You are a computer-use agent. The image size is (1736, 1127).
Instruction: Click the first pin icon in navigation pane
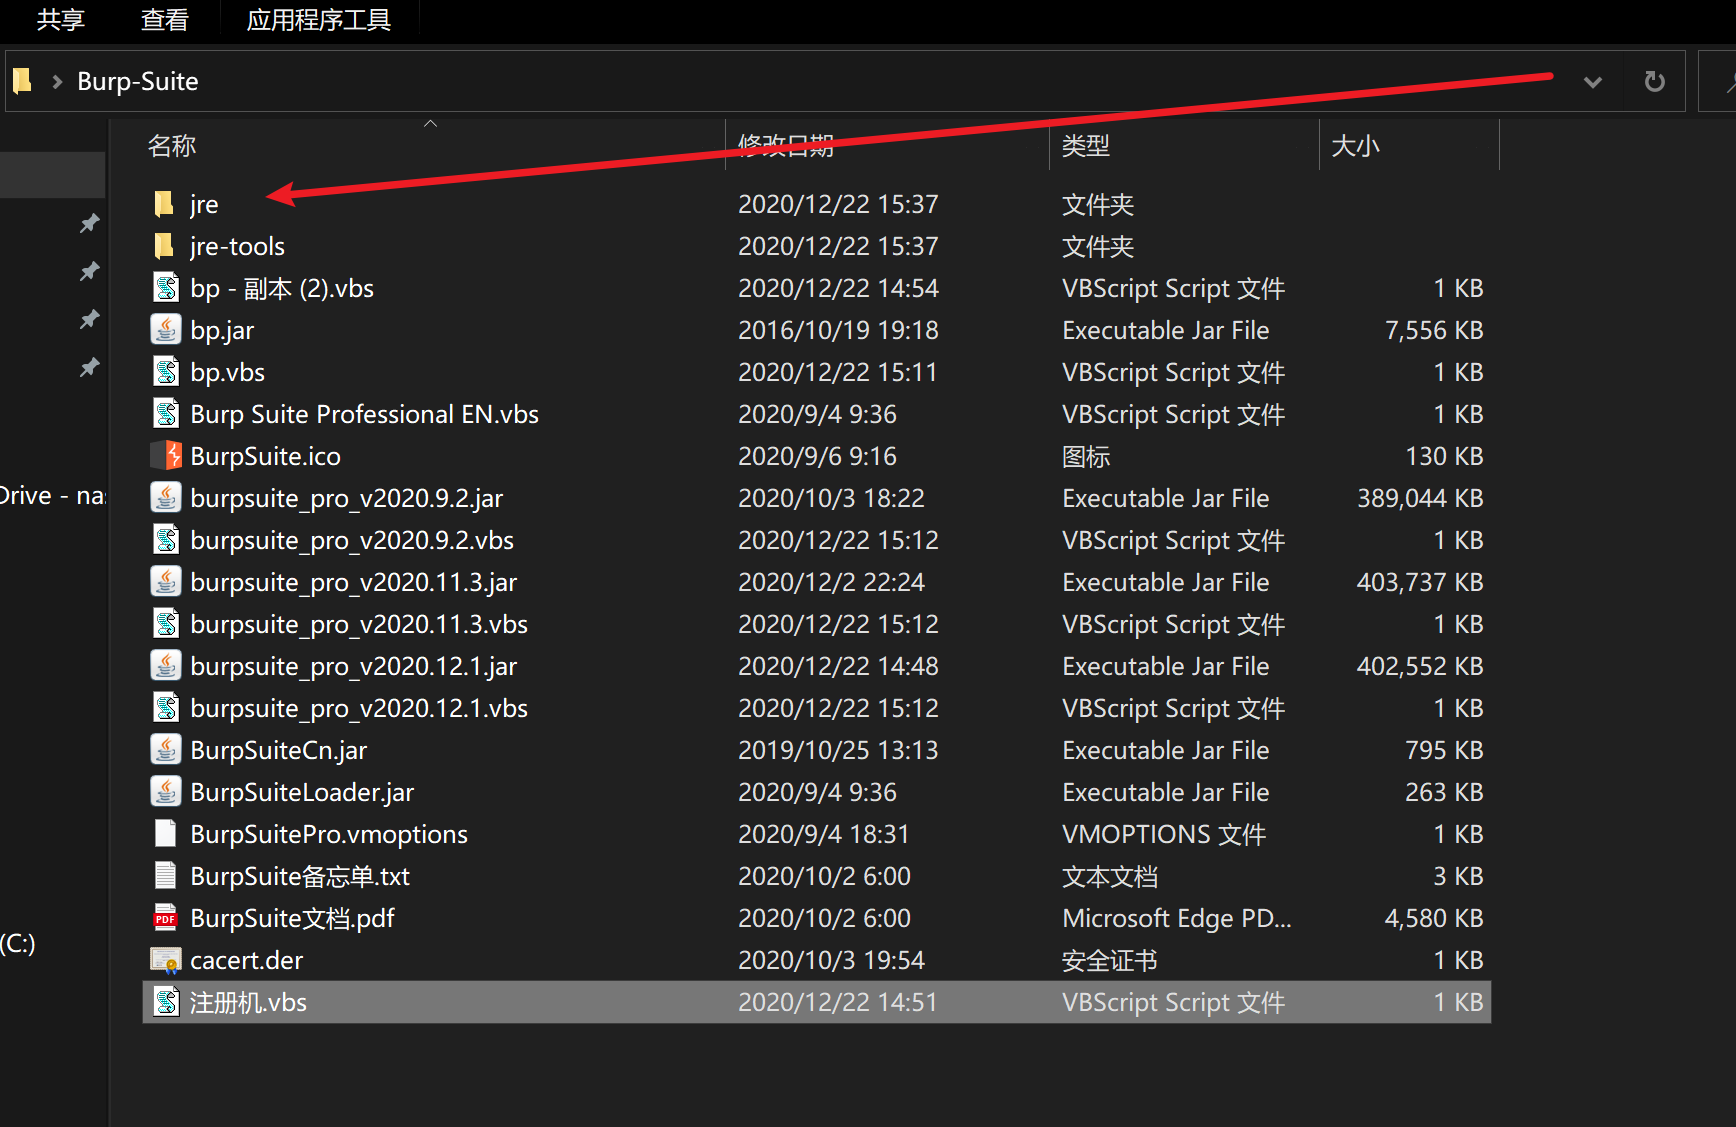(90, 223)
